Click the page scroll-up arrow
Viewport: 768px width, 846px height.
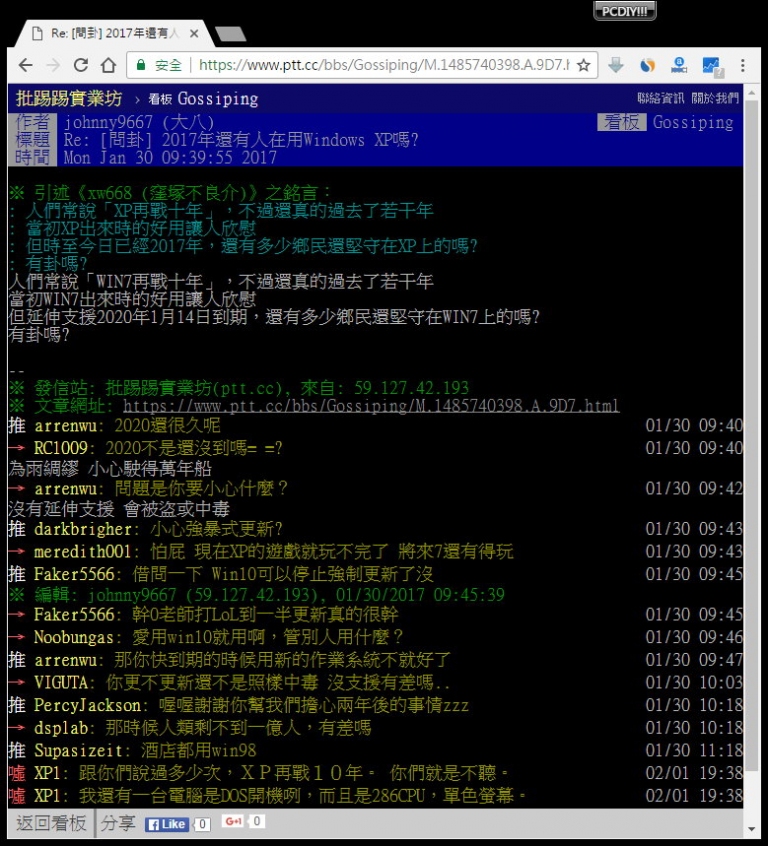[x=752, y=91]
